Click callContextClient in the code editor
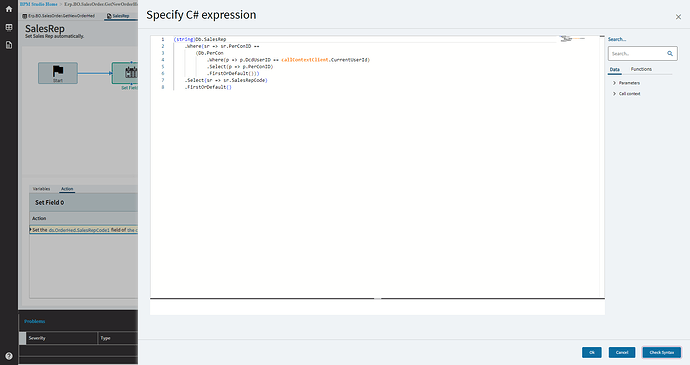Viewport: 690px width, 365px height. (305, 60)
